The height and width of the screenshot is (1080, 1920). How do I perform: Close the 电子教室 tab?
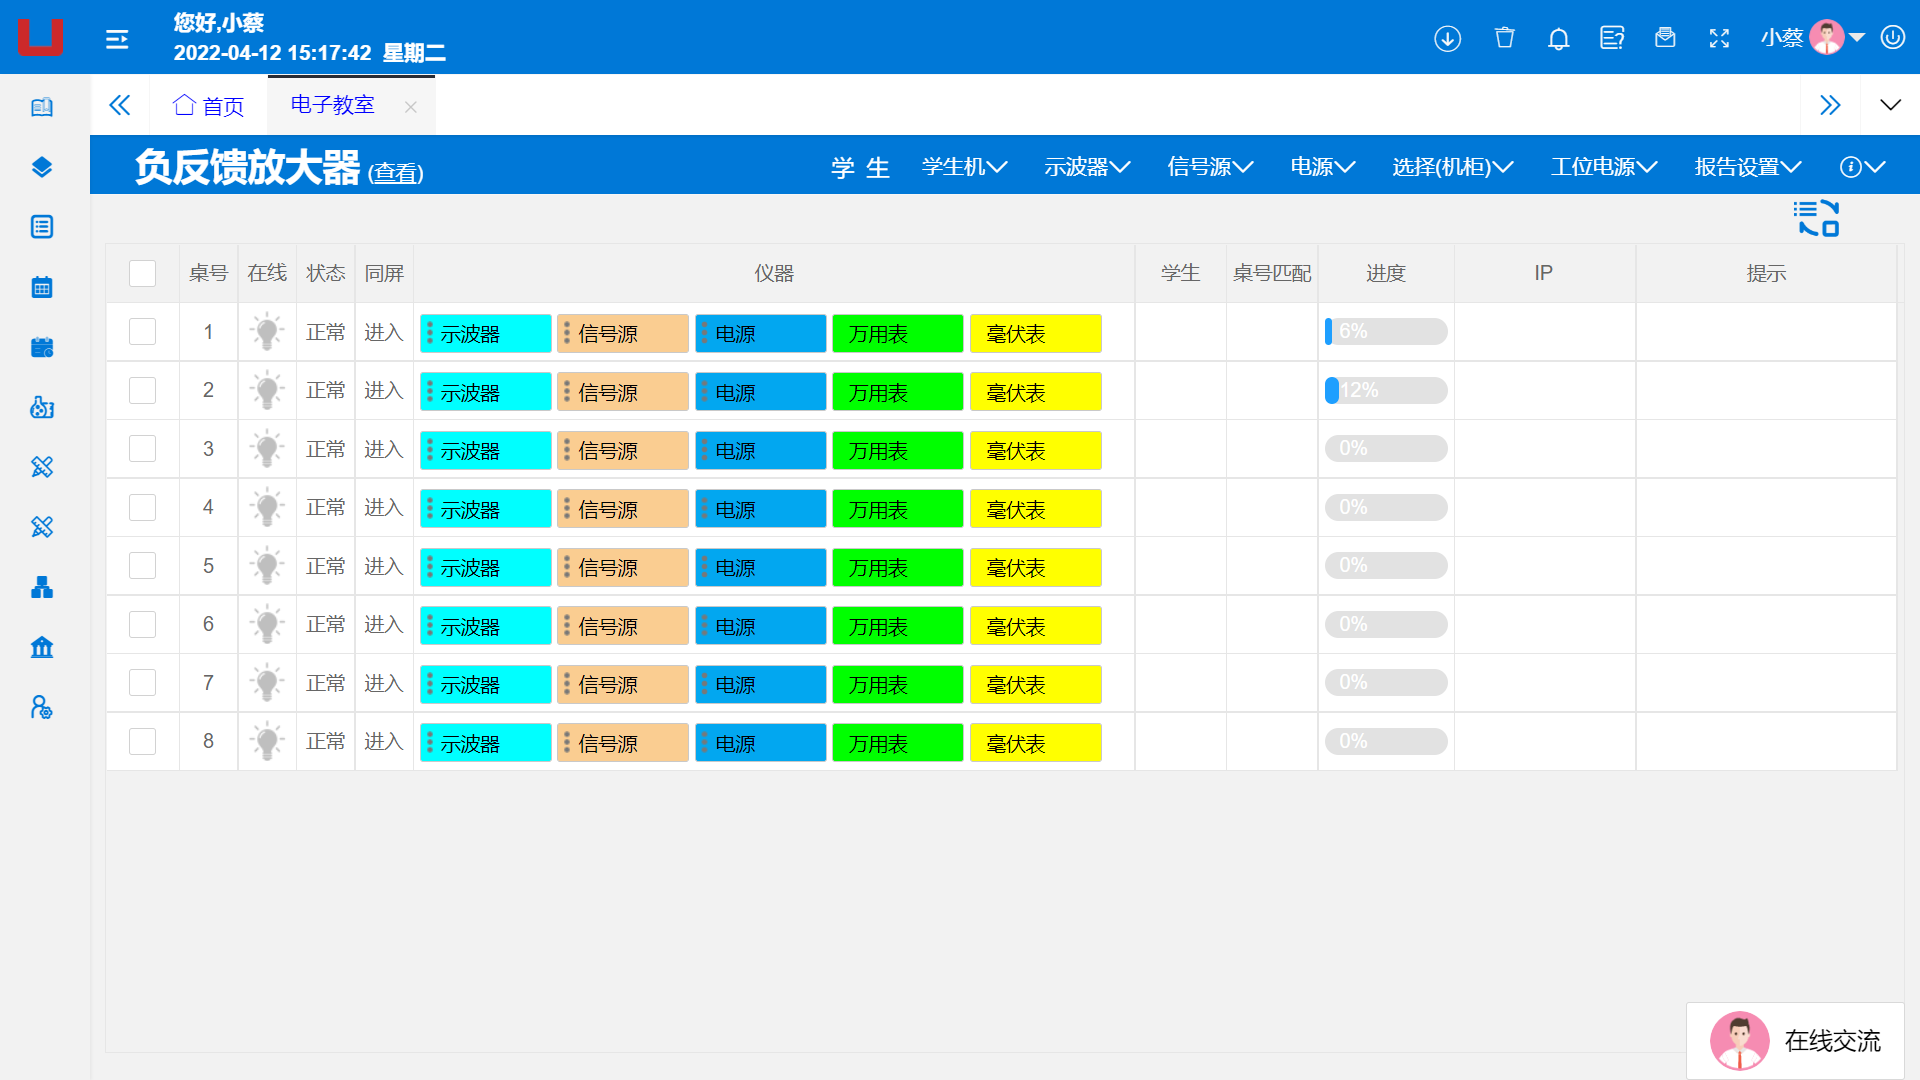point(410,107)
